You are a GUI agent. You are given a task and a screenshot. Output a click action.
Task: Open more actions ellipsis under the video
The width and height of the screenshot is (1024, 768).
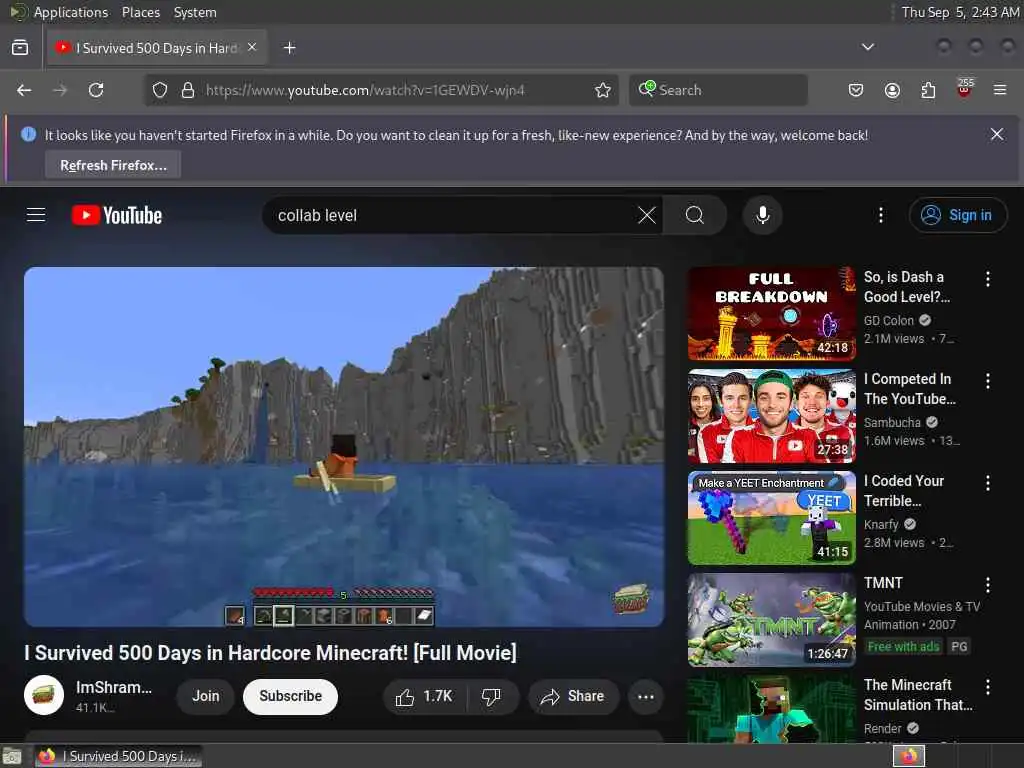(646, 697)
